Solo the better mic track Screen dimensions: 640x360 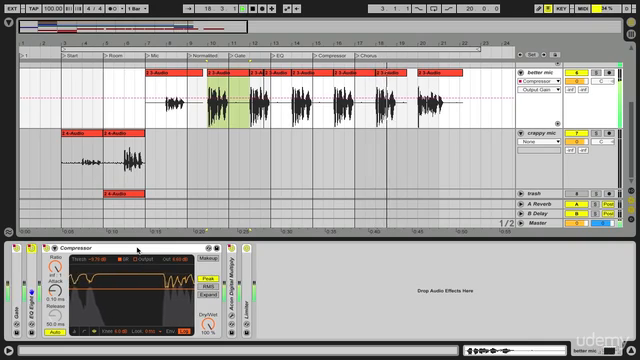tap(596, 73)
